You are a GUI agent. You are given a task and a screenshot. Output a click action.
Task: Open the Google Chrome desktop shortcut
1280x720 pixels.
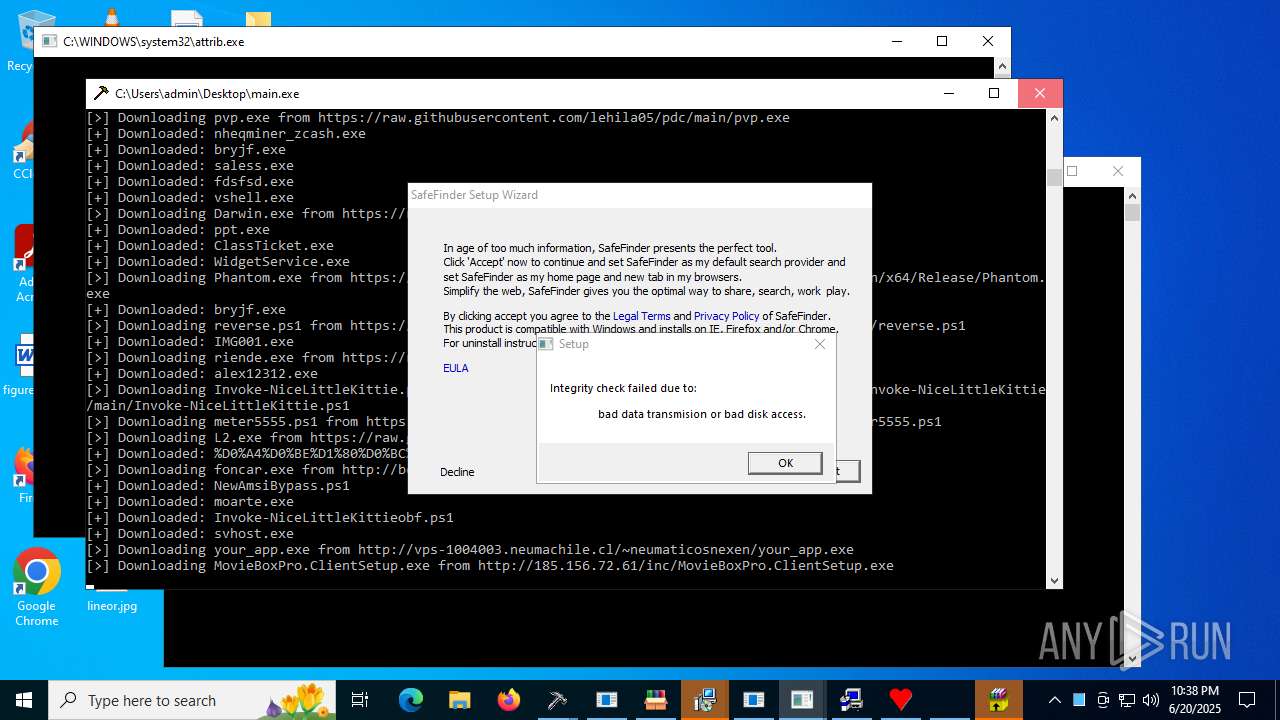[x=36, y=588]
